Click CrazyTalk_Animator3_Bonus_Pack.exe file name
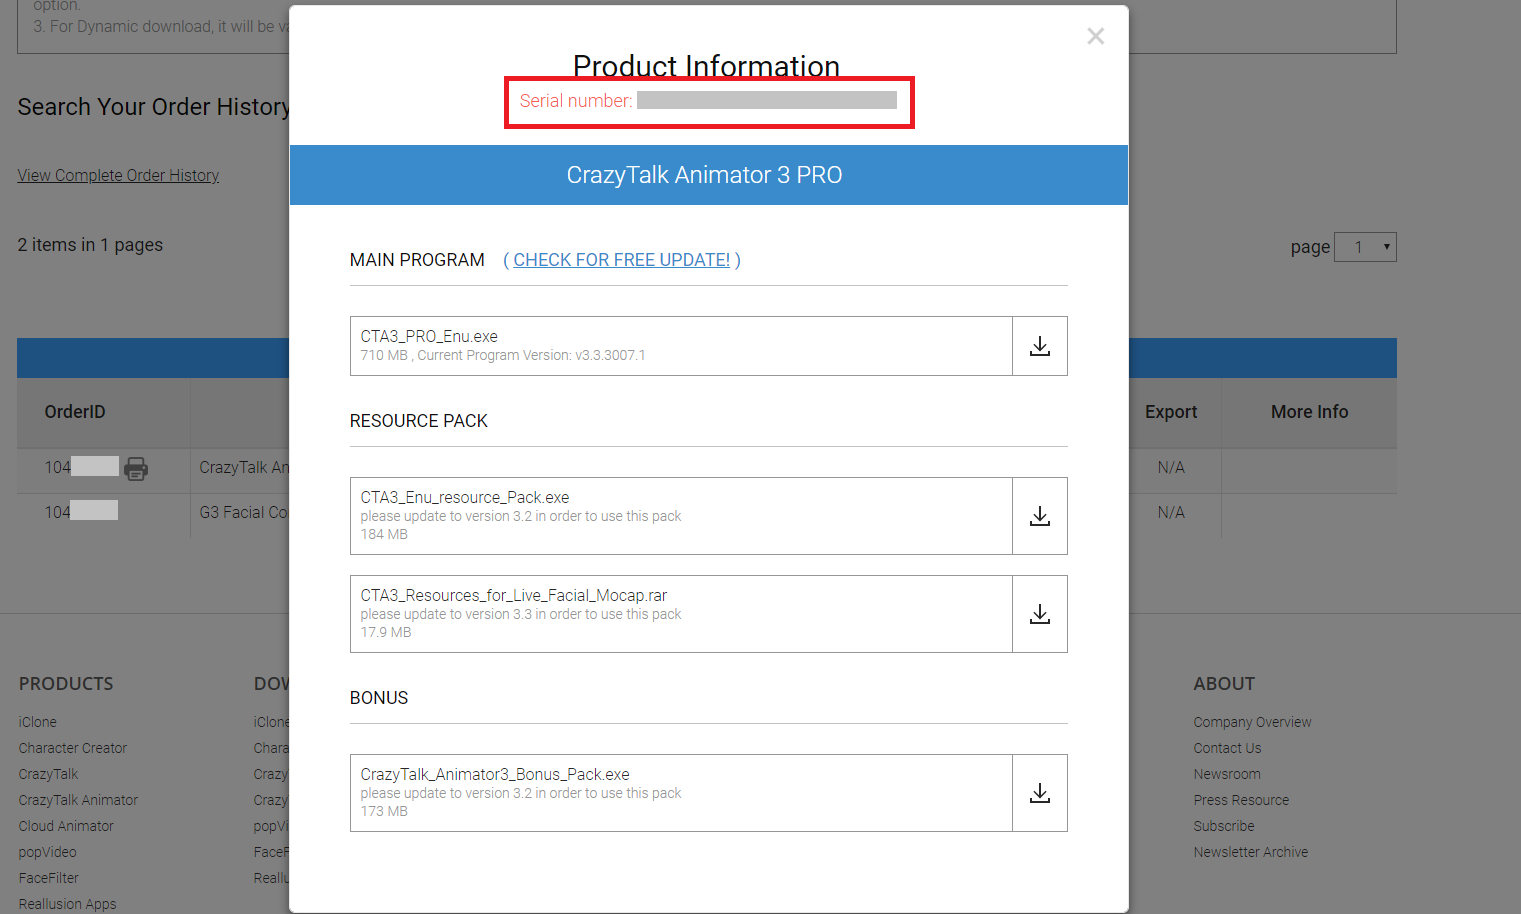Image resolution: width=1521 pixels, height=914 pixels. point(495,775)
